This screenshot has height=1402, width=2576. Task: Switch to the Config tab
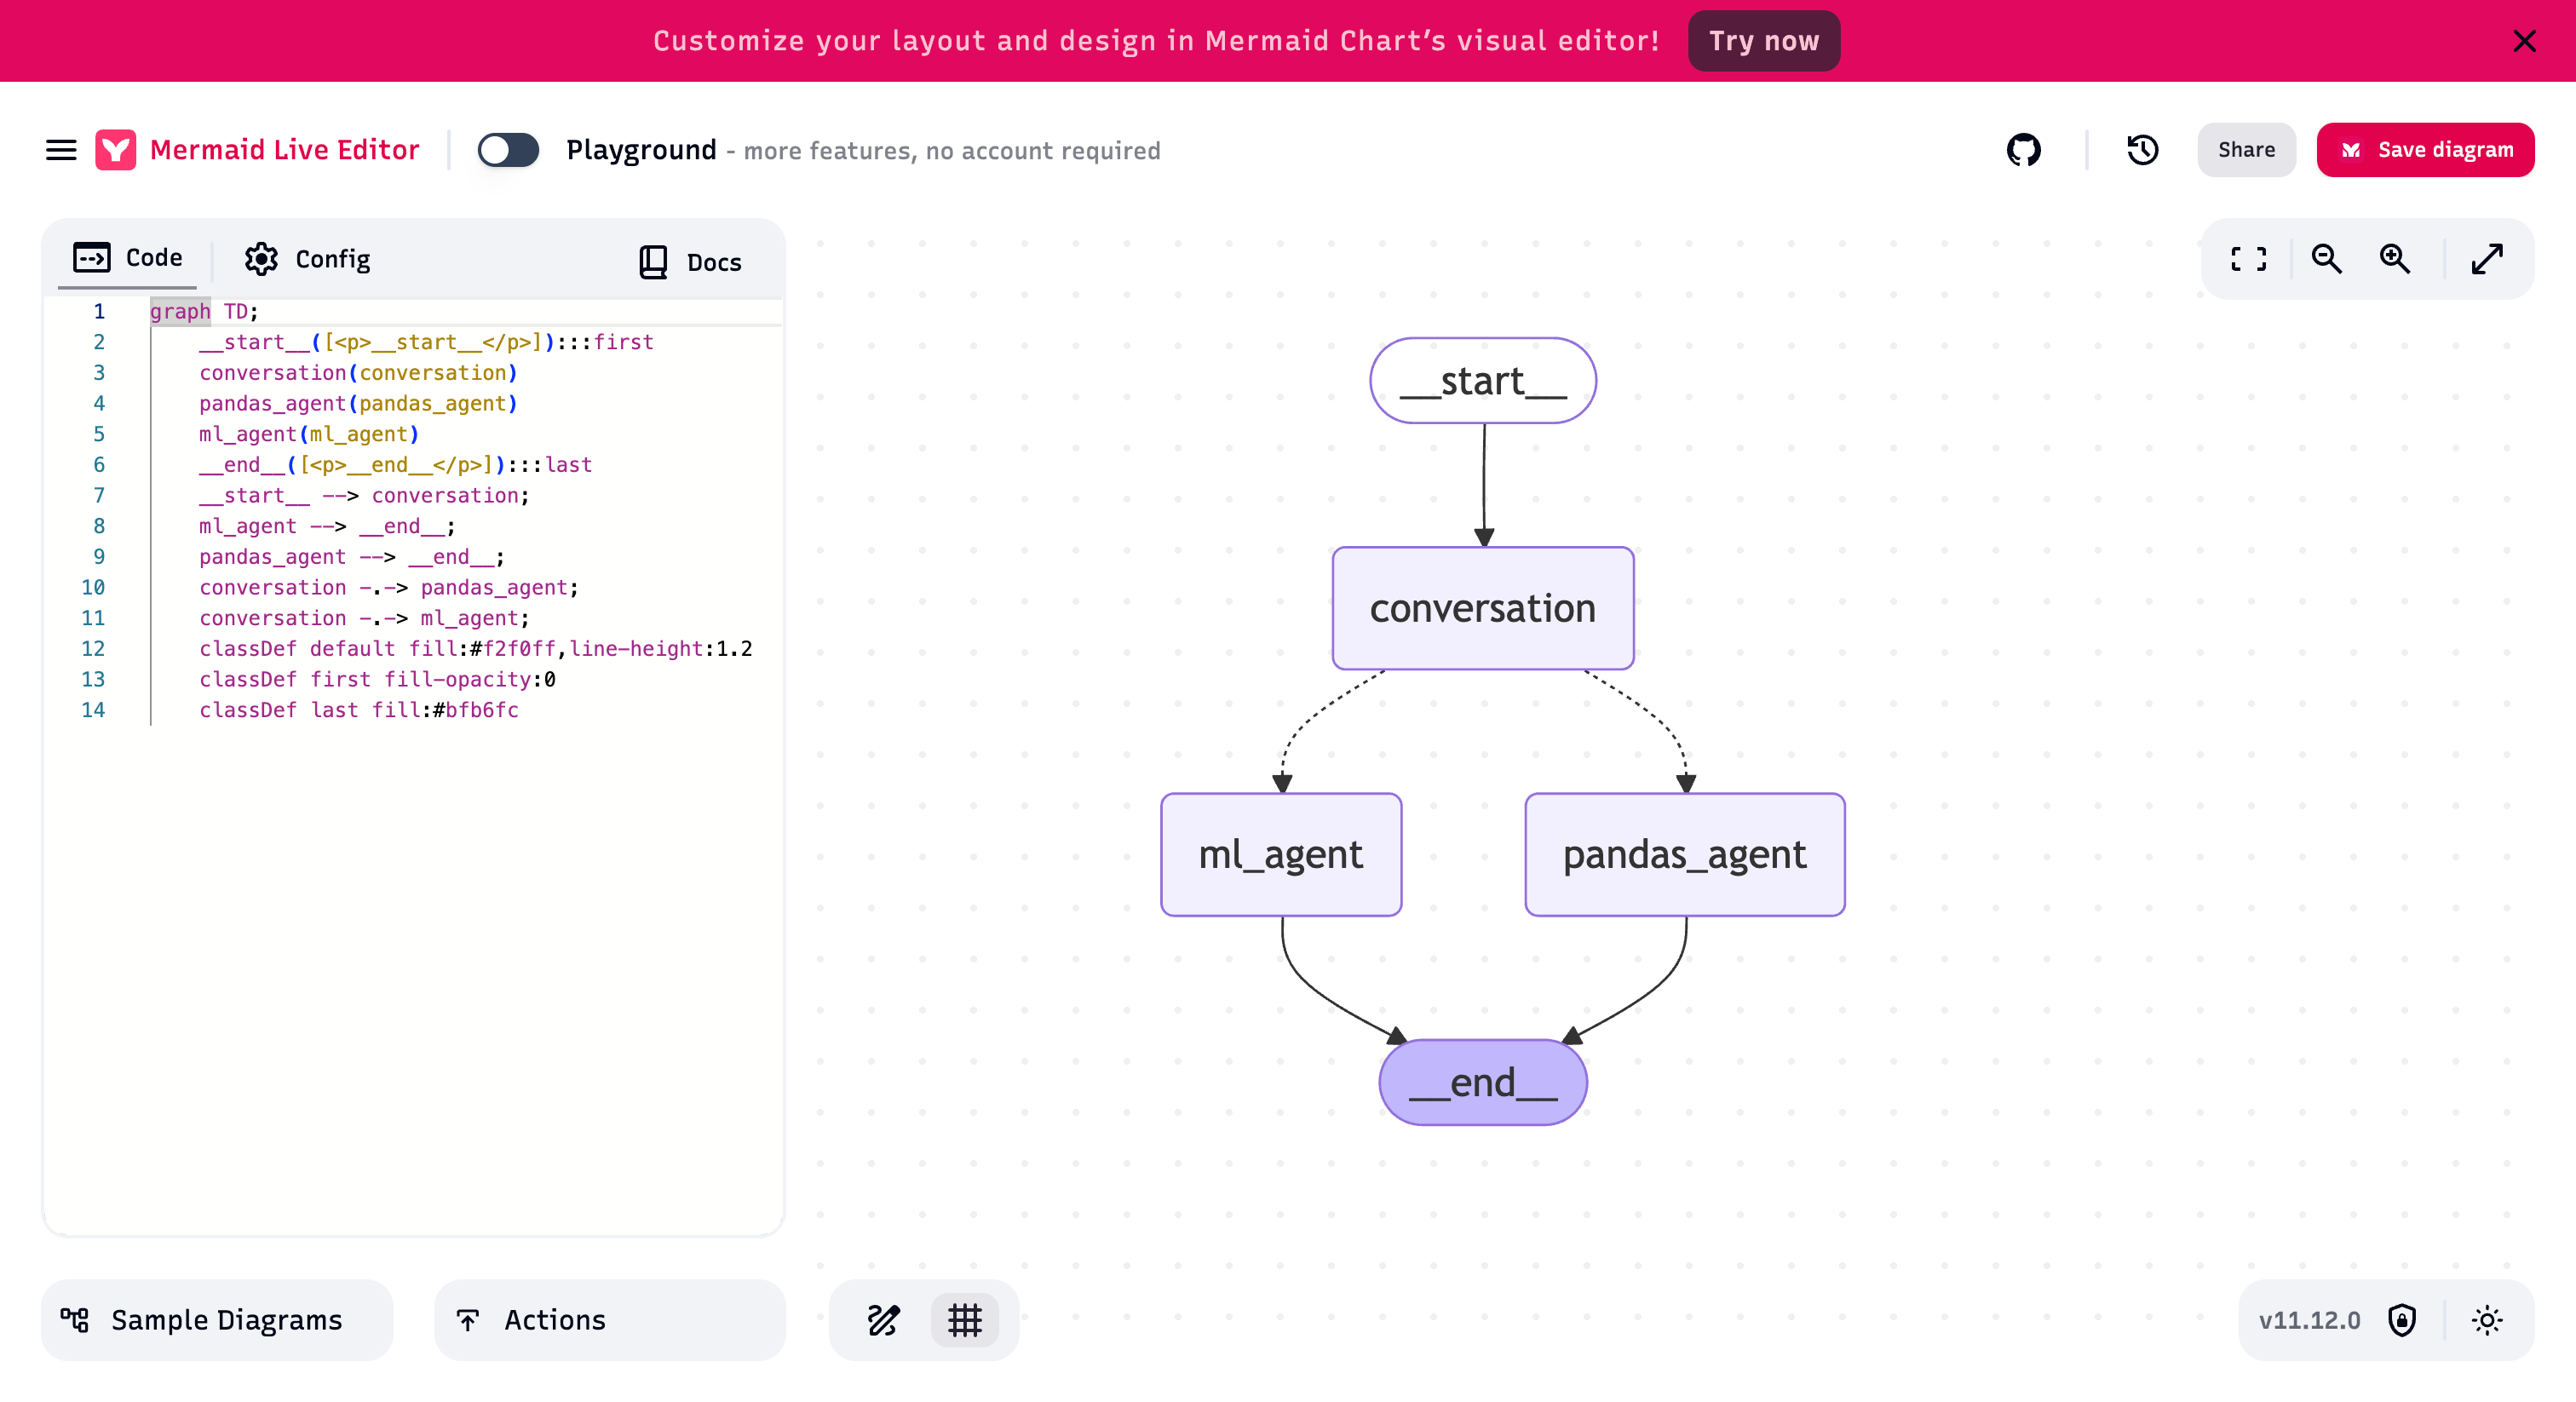point(307,259)
